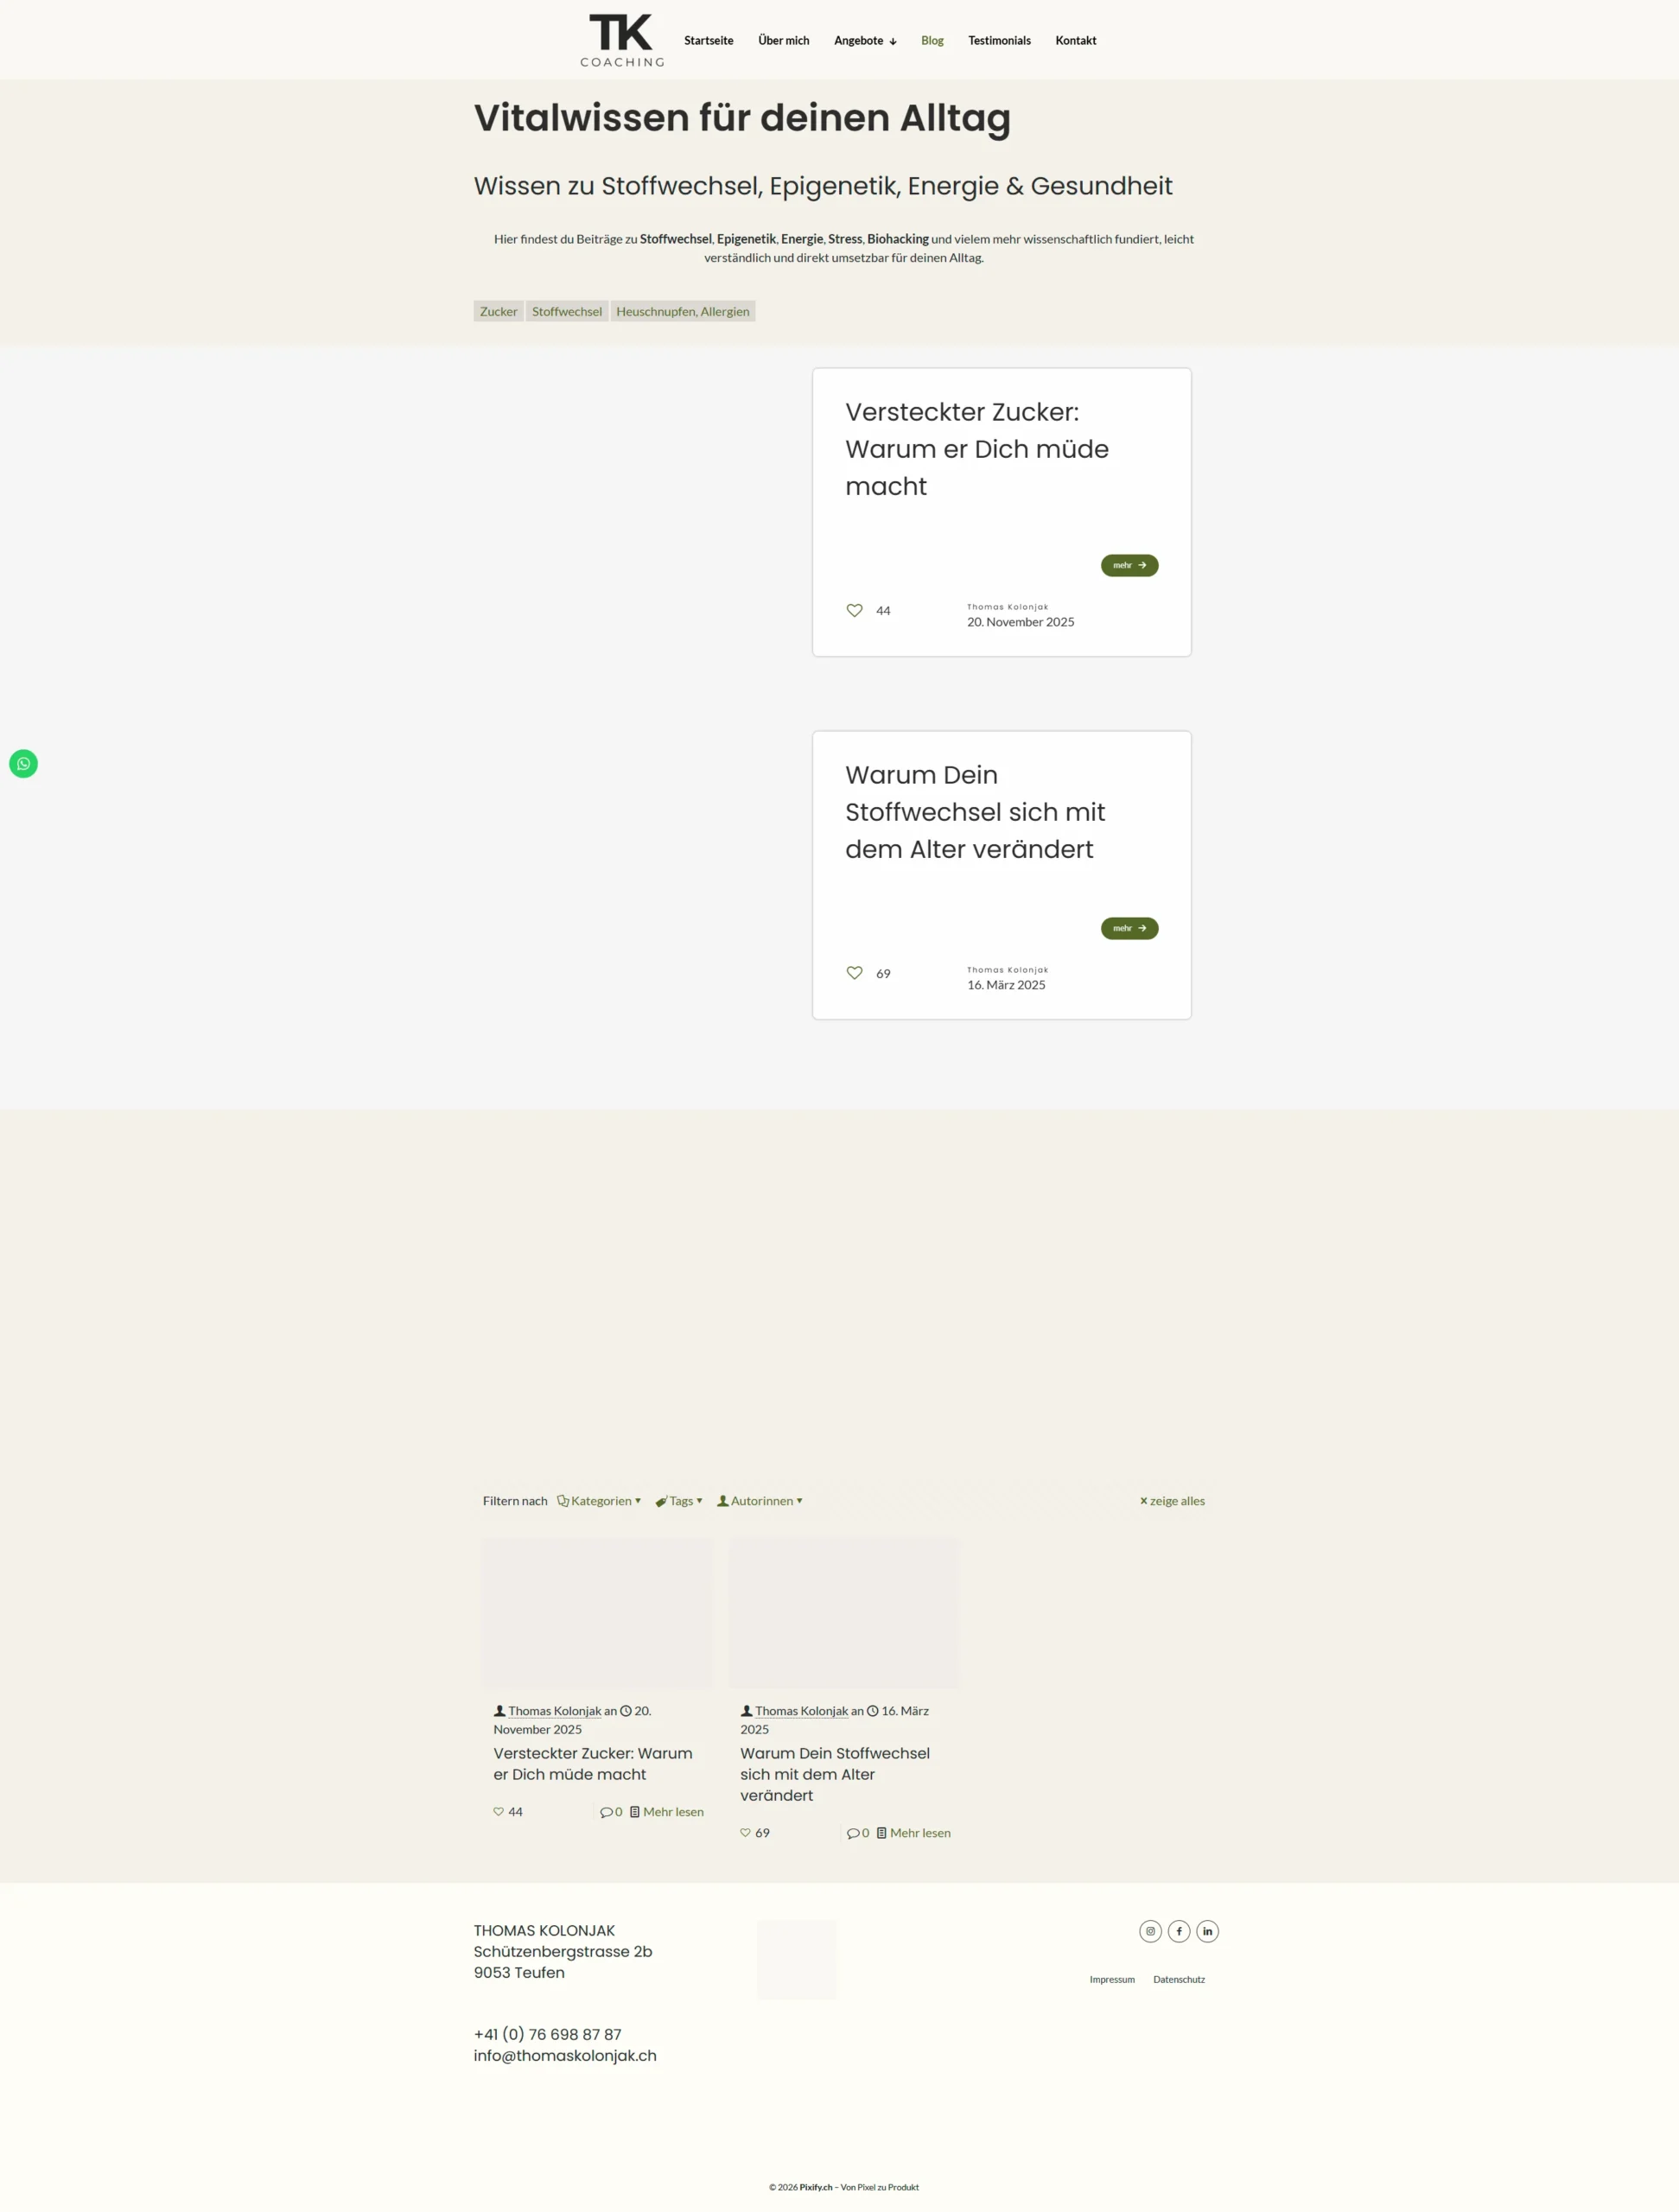Expand the Tags filter dropdown
Screen dimensions: 1679x2212
click(x=679, y=1501)
